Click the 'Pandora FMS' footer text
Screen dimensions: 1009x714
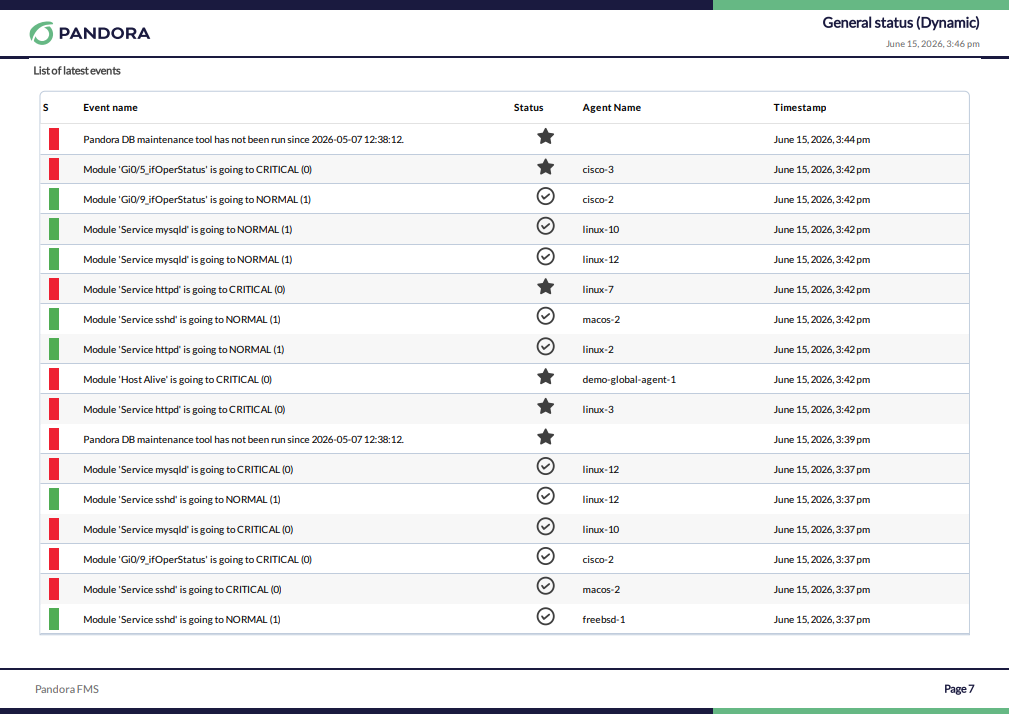(x=67, y=689)
